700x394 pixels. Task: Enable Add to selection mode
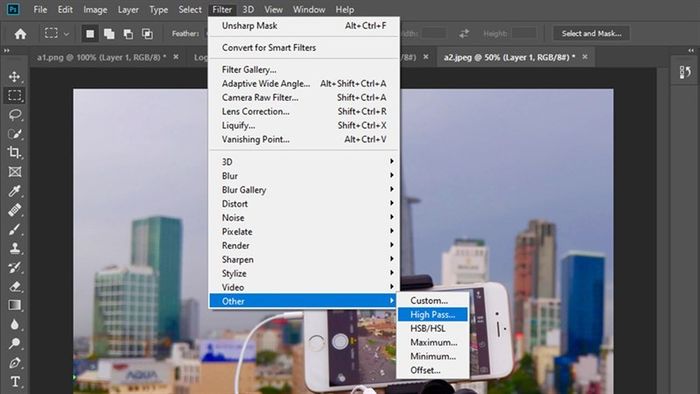tap(109, 34)
